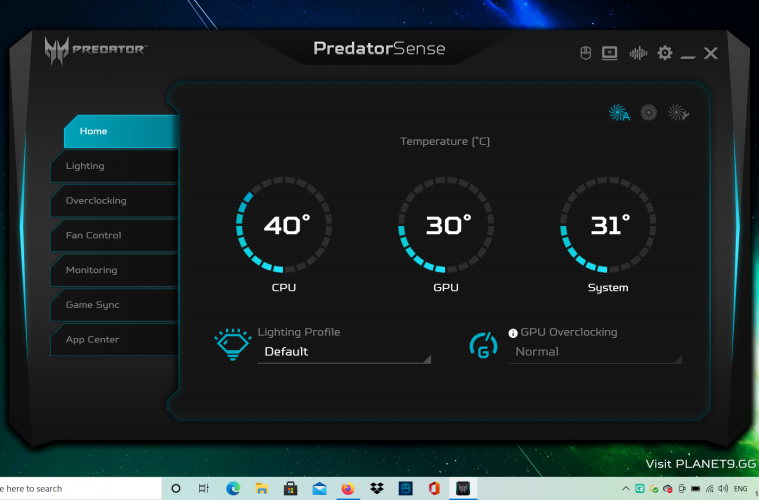Show hidden system tray icons

coord(626,488)
